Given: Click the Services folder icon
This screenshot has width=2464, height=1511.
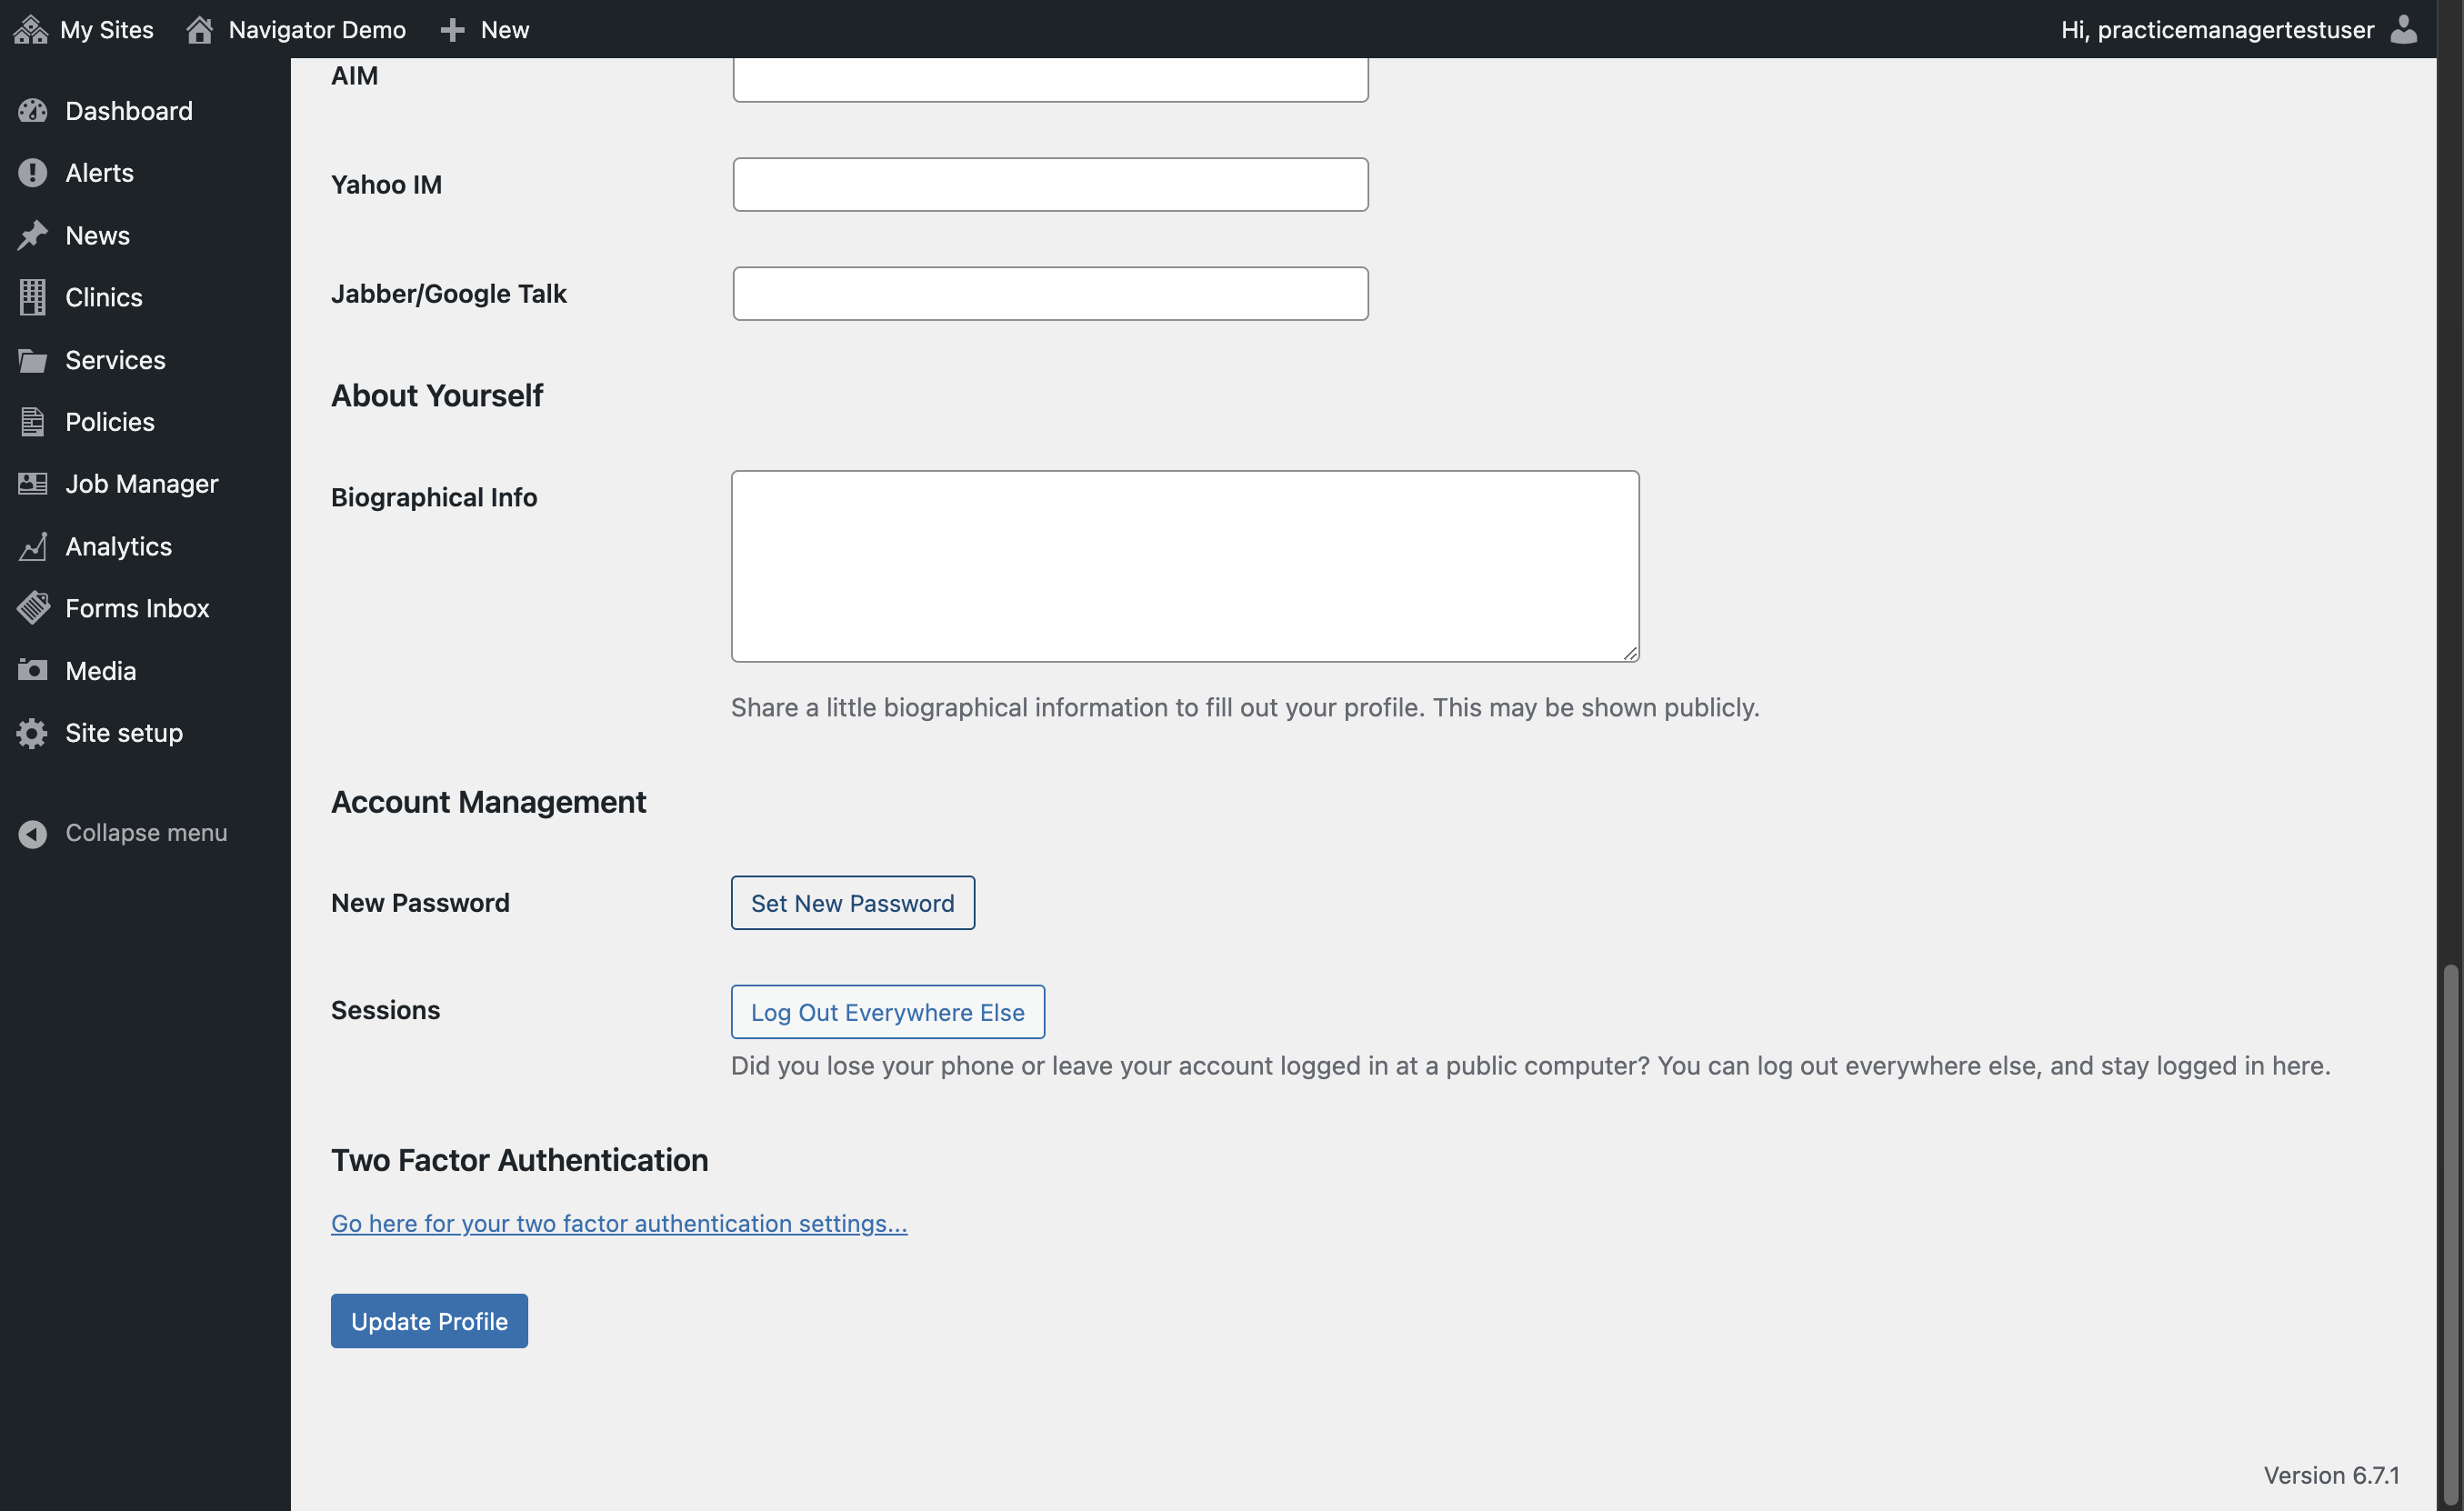Looking at the screenshot, I should 32,360.
